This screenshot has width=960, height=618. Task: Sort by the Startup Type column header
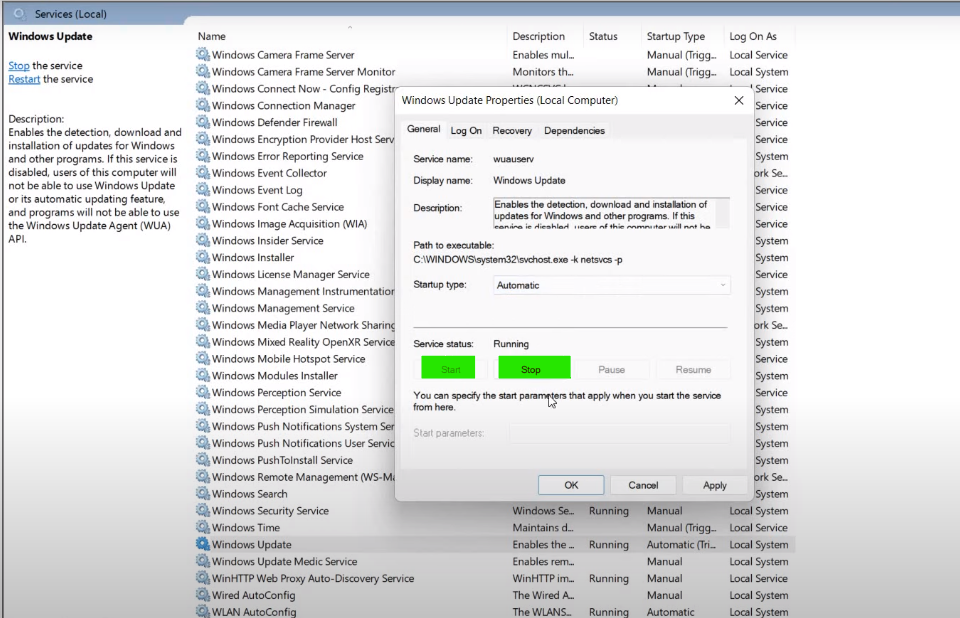pos(676,36)
